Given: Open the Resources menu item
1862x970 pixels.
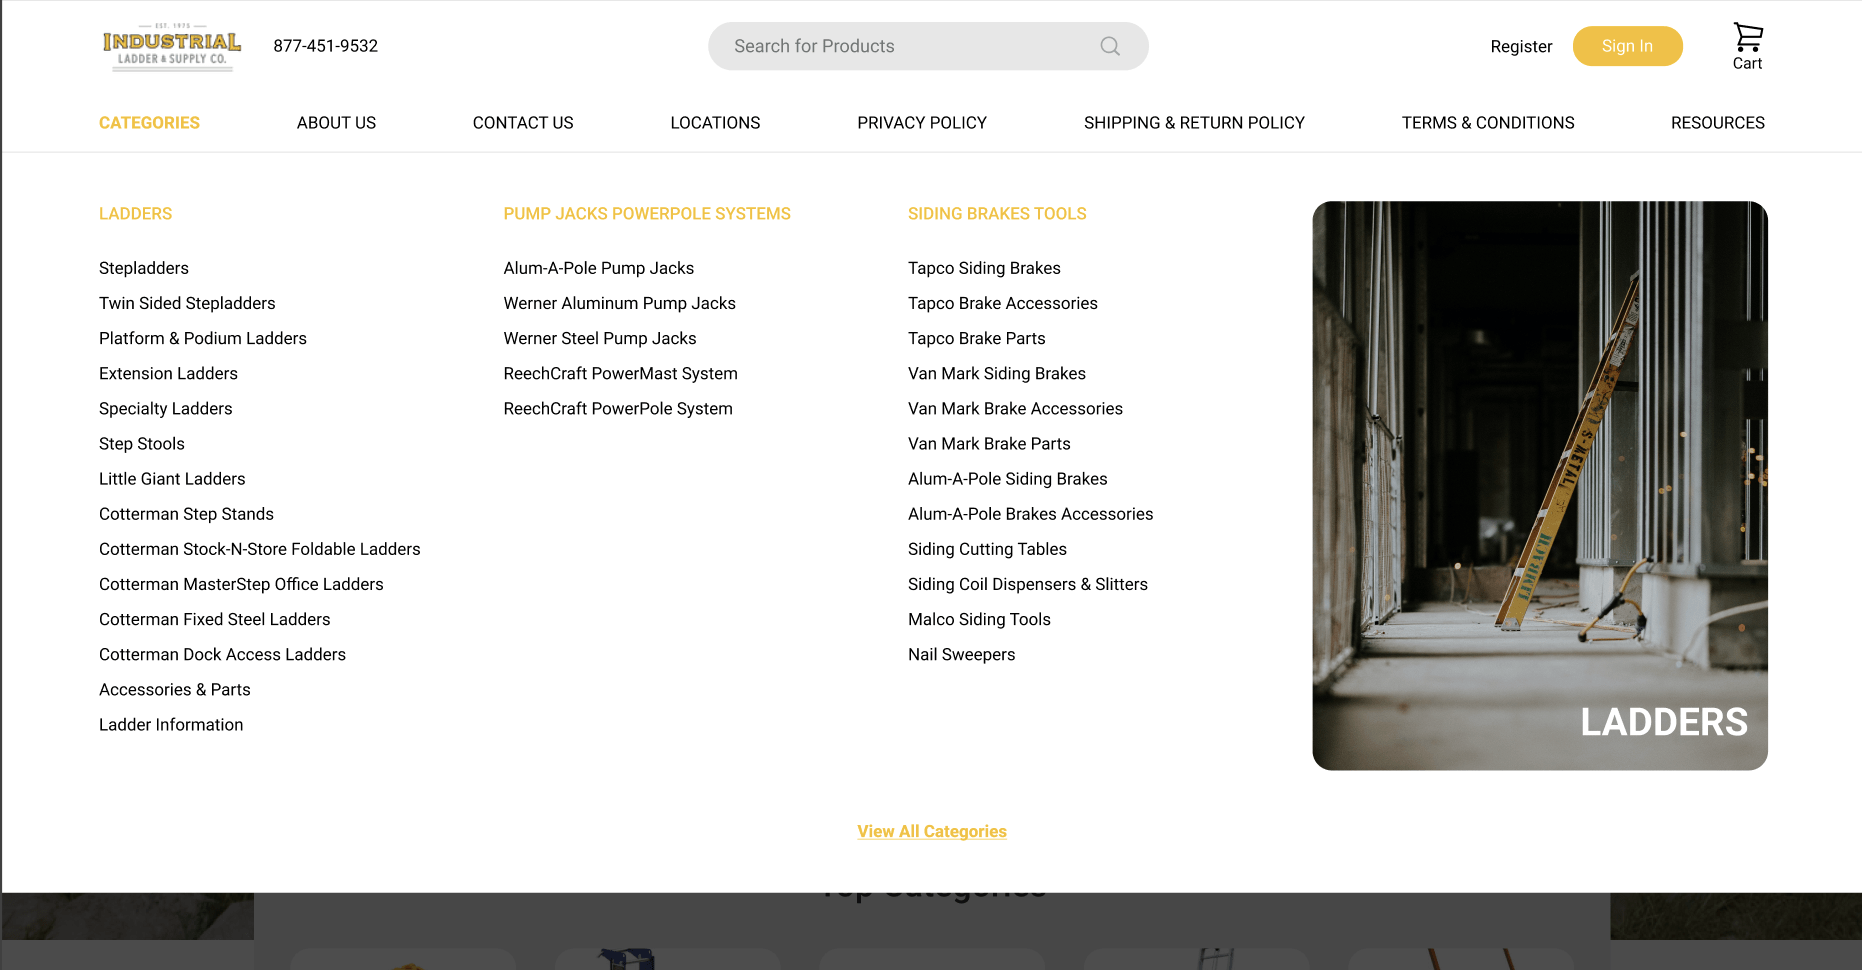Looking at the screenshot, I should (1718, 123).
